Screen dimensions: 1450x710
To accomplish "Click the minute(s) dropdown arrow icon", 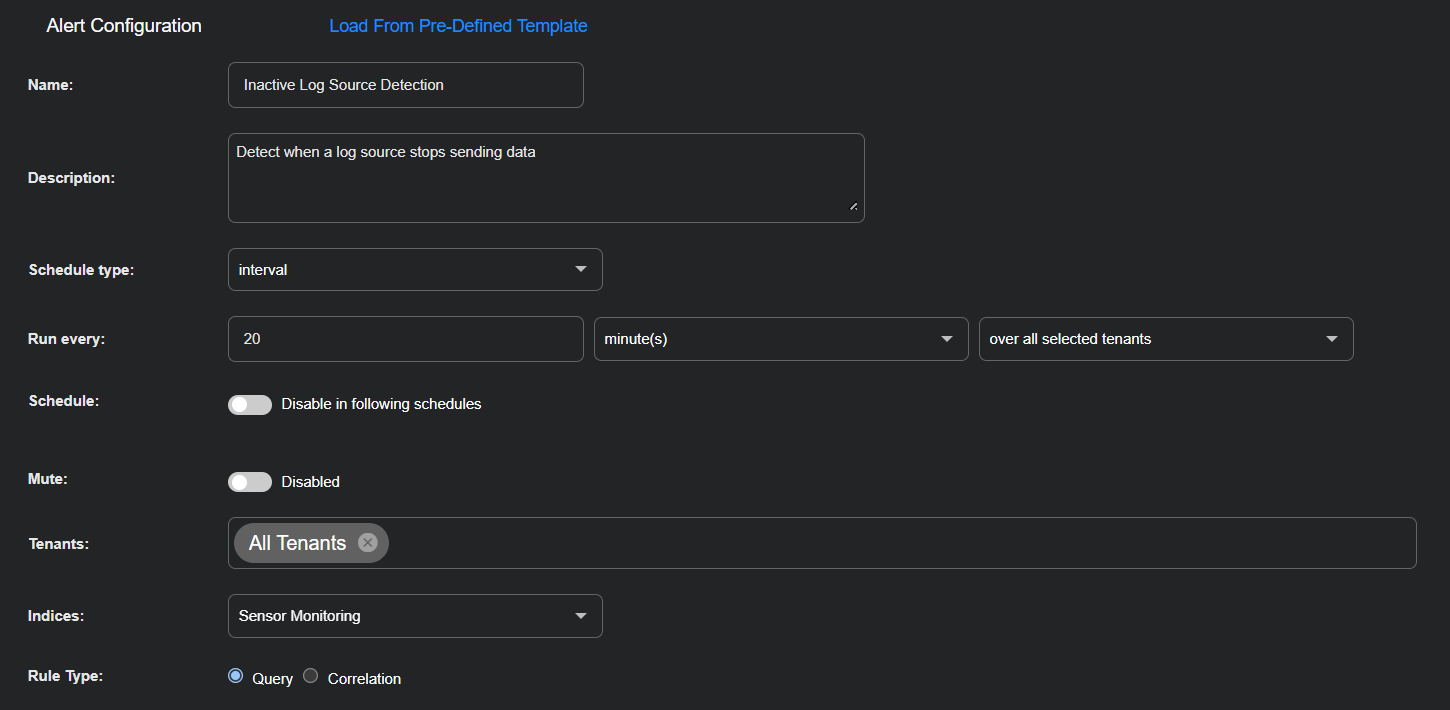I will pyautogui.click(x=946, y=339).
